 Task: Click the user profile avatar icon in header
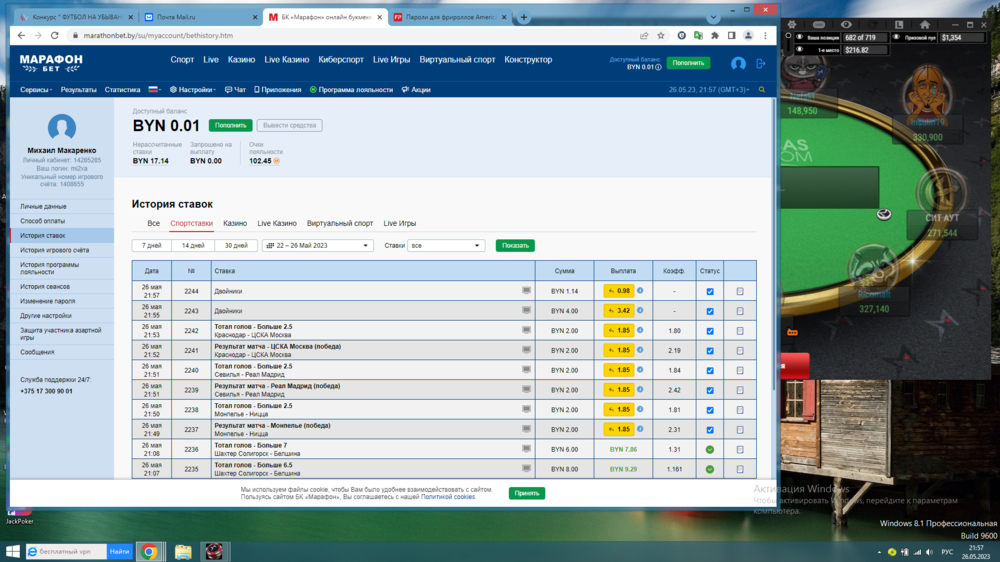coord(738,63)
